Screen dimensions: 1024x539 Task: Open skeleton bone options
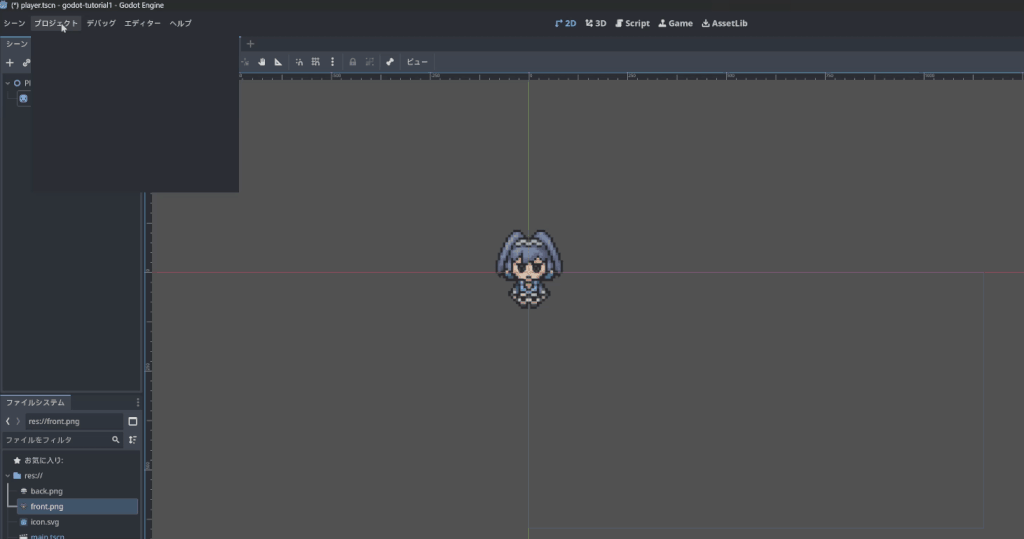click(x=390, y=62)
